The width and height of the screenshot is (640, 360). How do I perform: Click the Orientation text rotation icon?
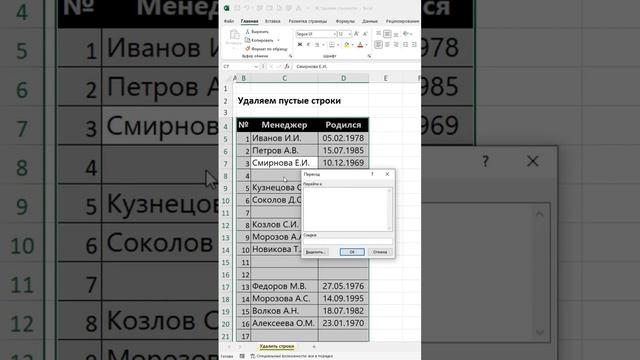[406, 34]
